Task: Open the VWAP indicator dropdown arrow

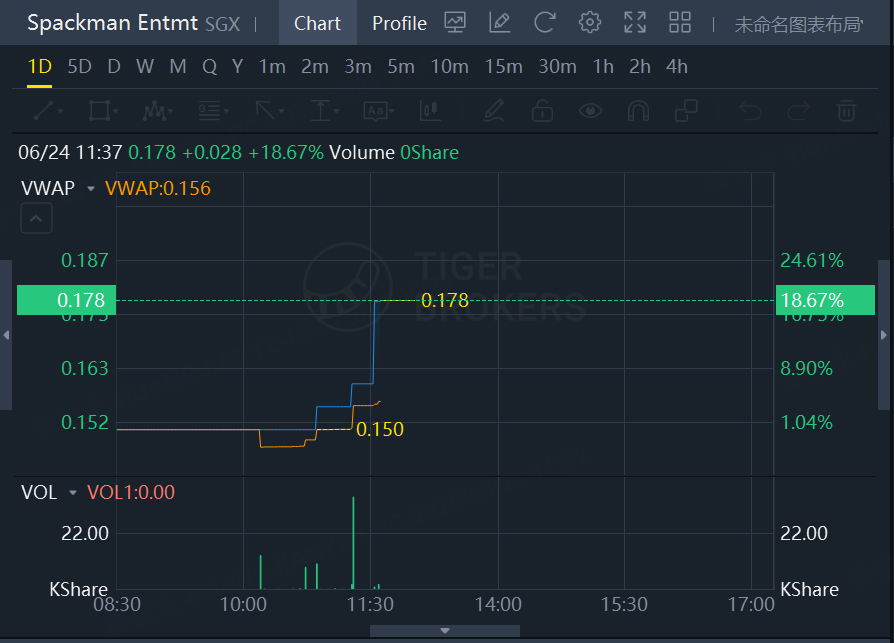Action: [91, 188]
